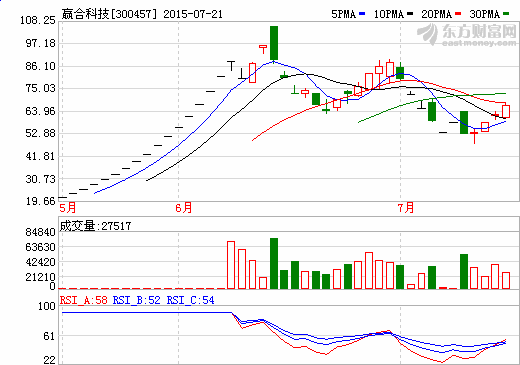Click the RSI_A:58 indicator label
The image size is (520, 365).
[84, 300]
